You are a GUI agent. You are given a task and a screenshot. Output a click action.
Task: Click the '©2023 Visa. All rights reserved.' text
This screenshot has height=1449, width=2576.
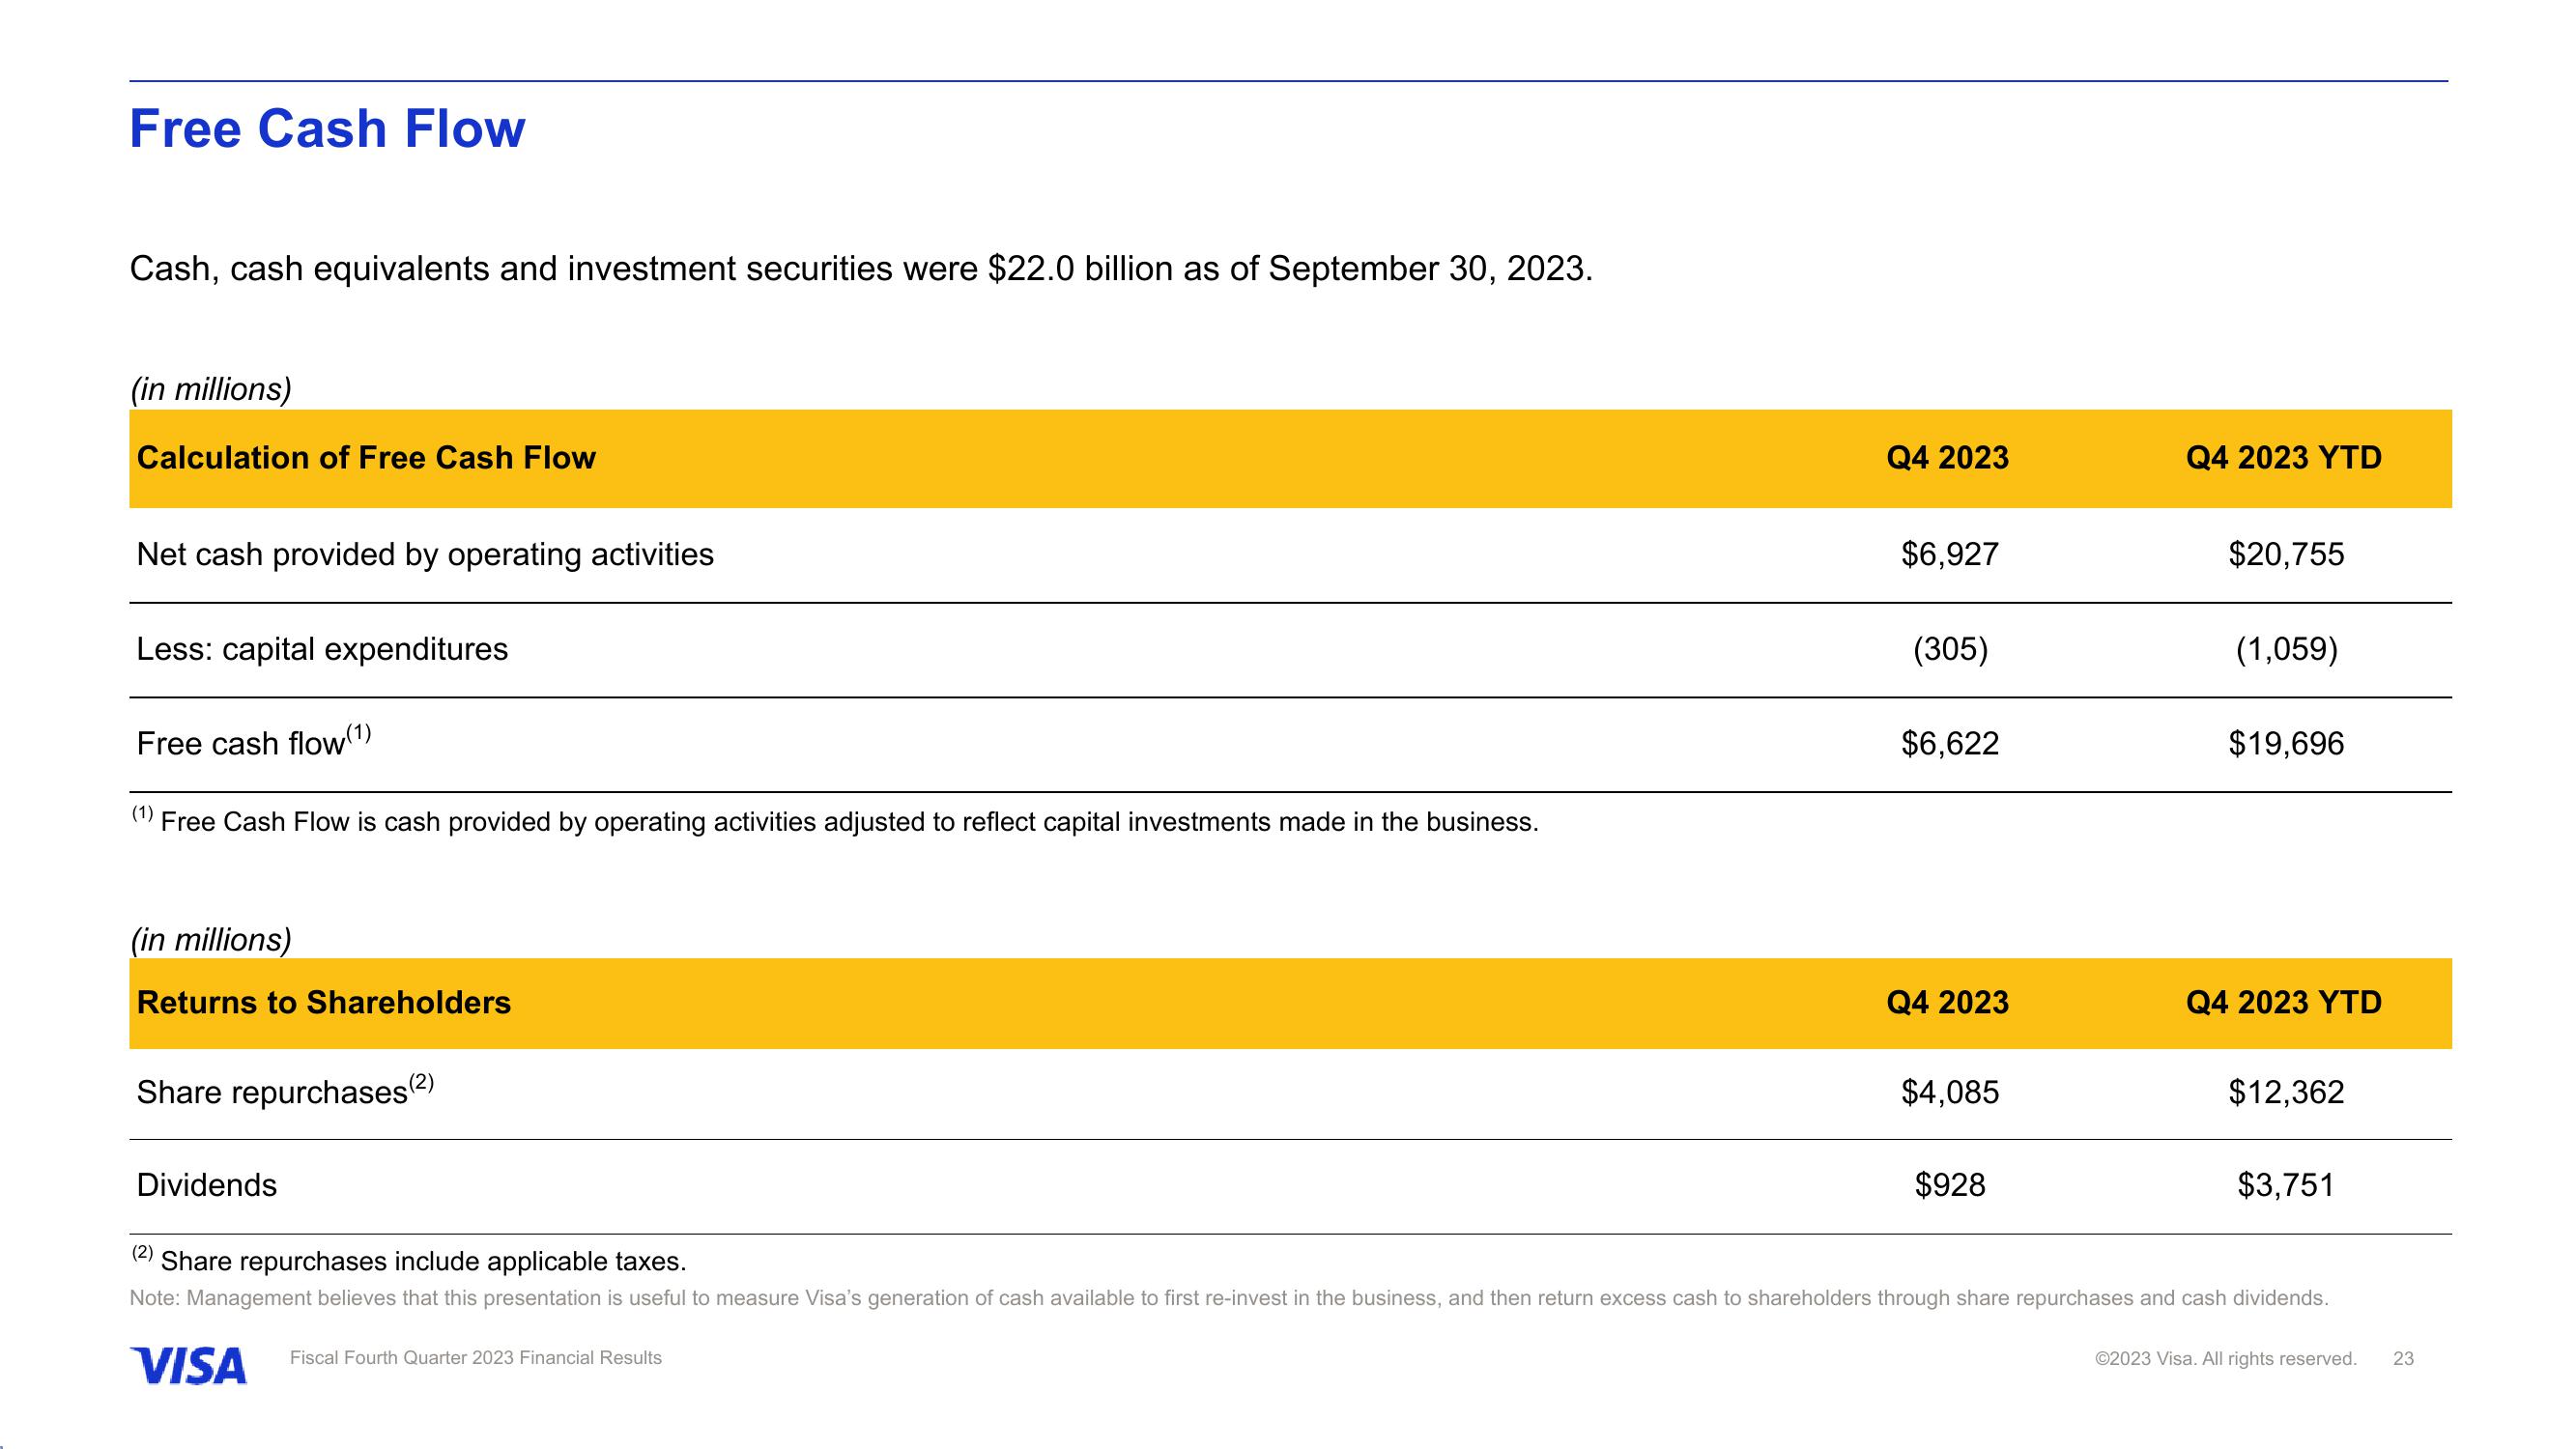2226,1359
